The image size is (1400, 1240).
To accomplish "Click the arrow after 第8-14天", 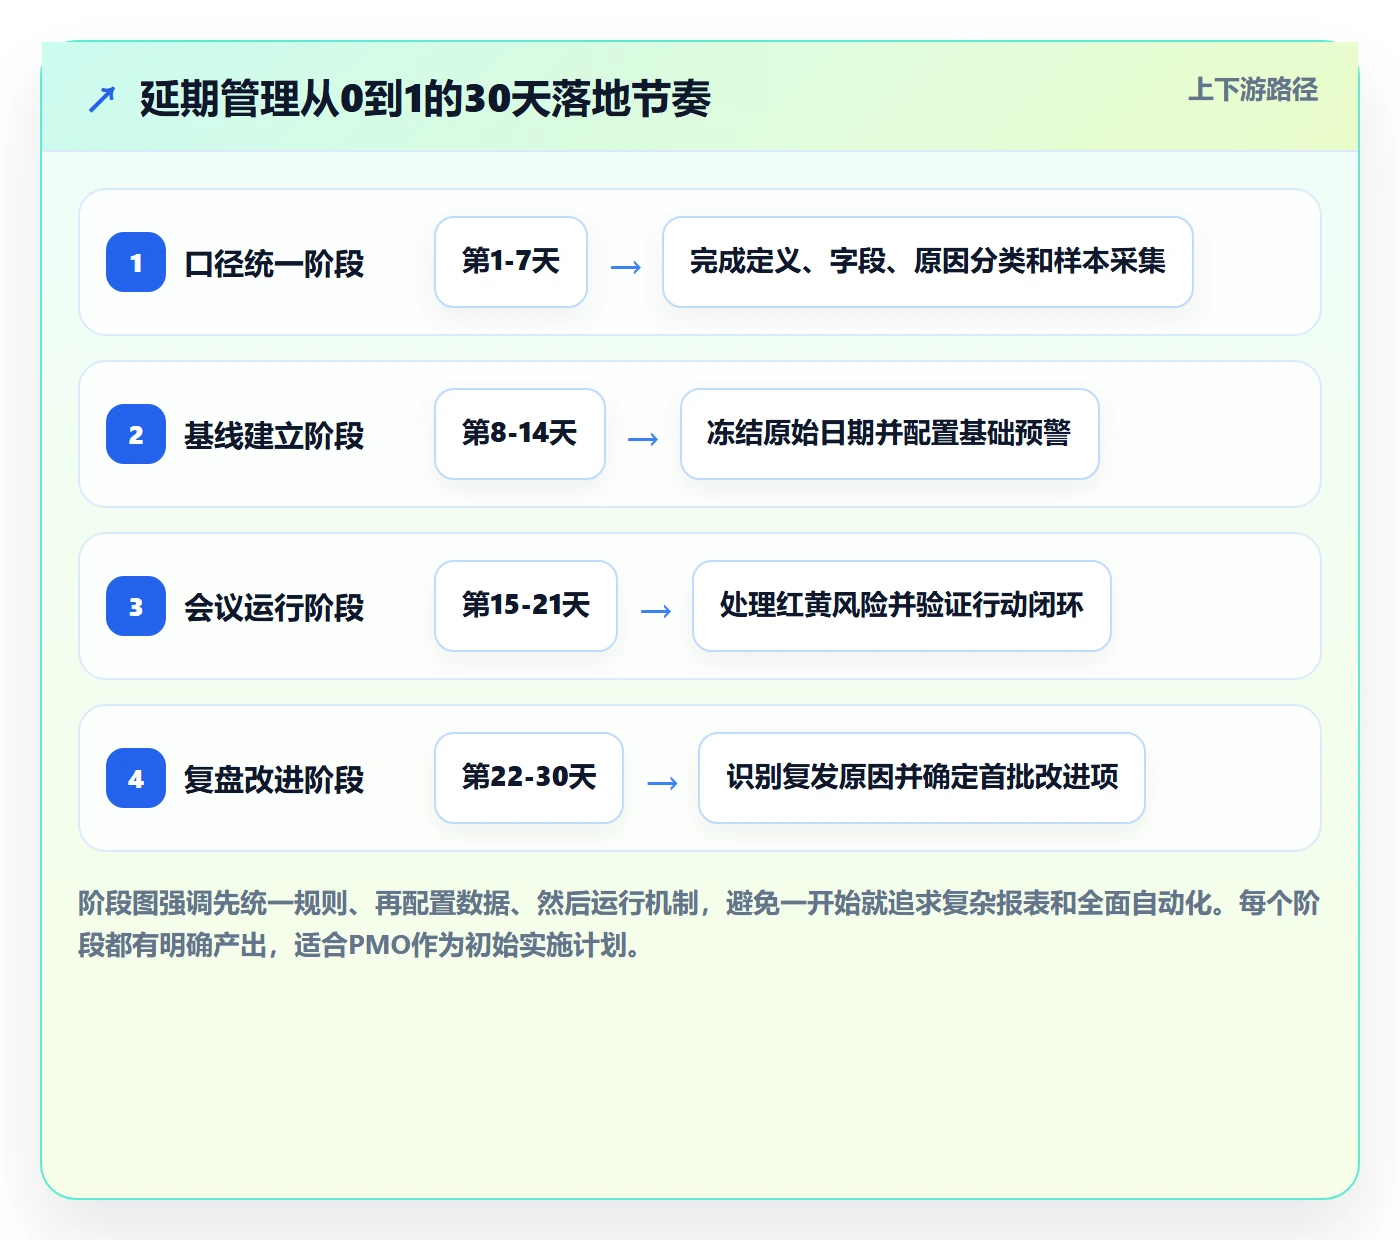I will [x=643, y=439].
